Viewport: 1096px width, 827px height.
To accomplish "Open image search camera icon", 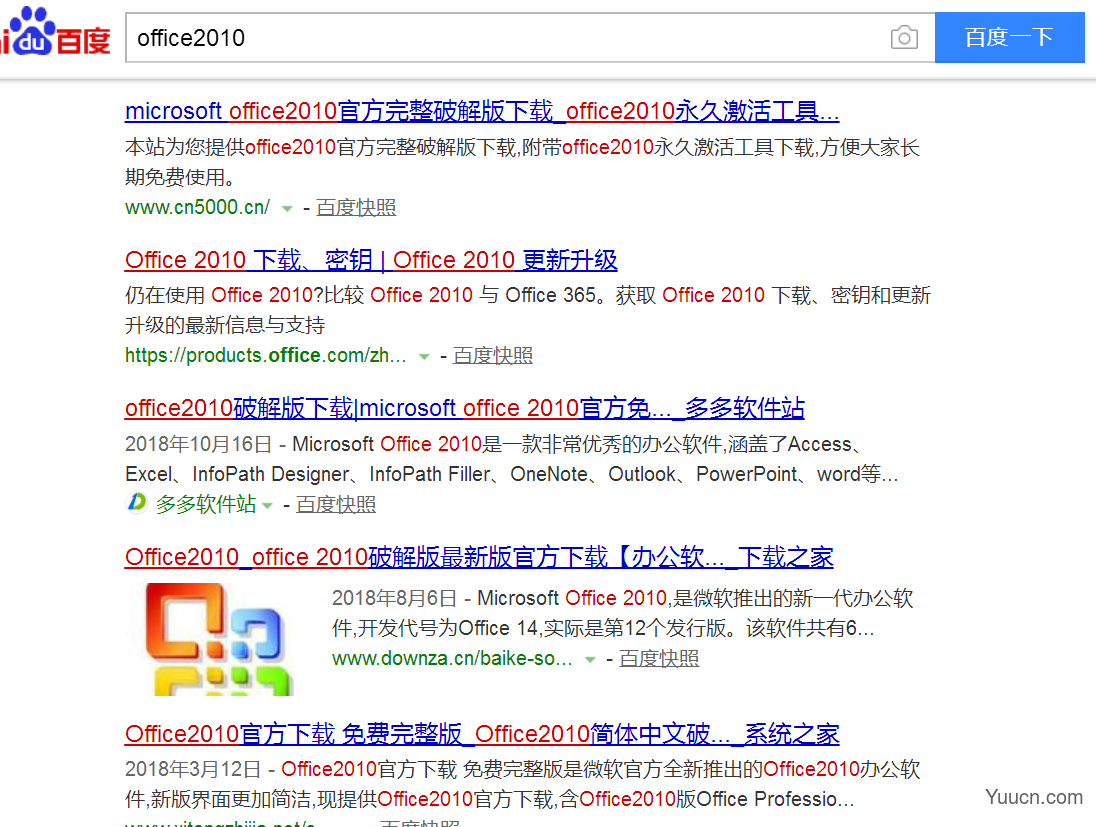I will pos(904,38).
